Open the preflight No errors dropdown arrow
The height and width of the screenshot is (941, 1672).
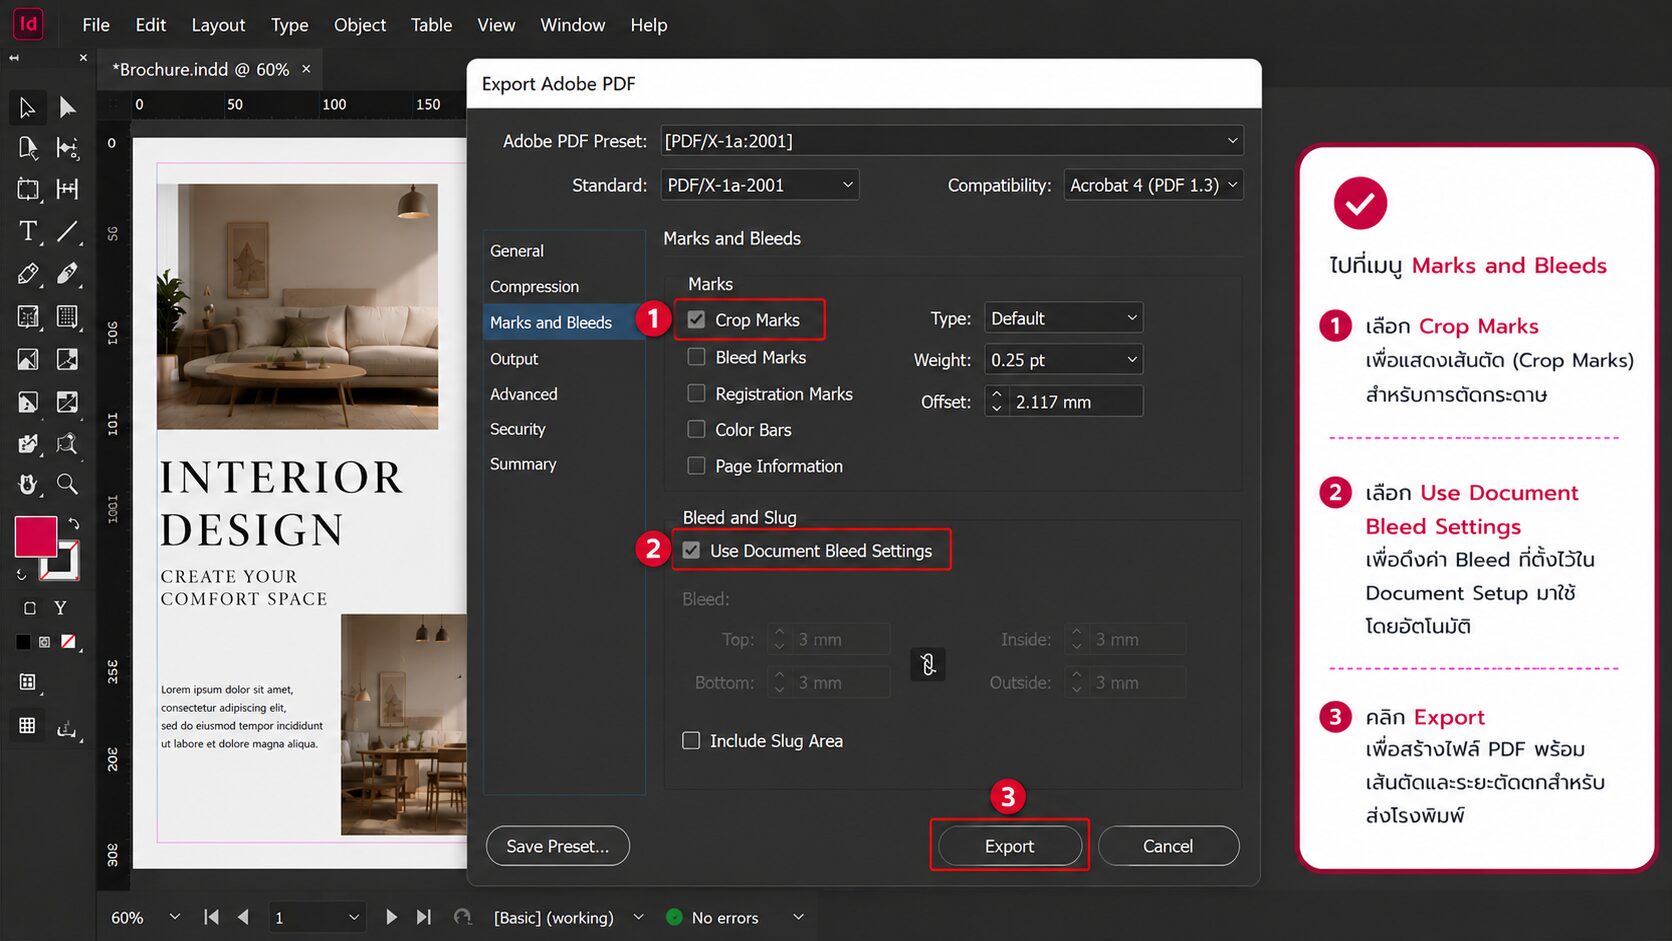[x=798, y=917]
